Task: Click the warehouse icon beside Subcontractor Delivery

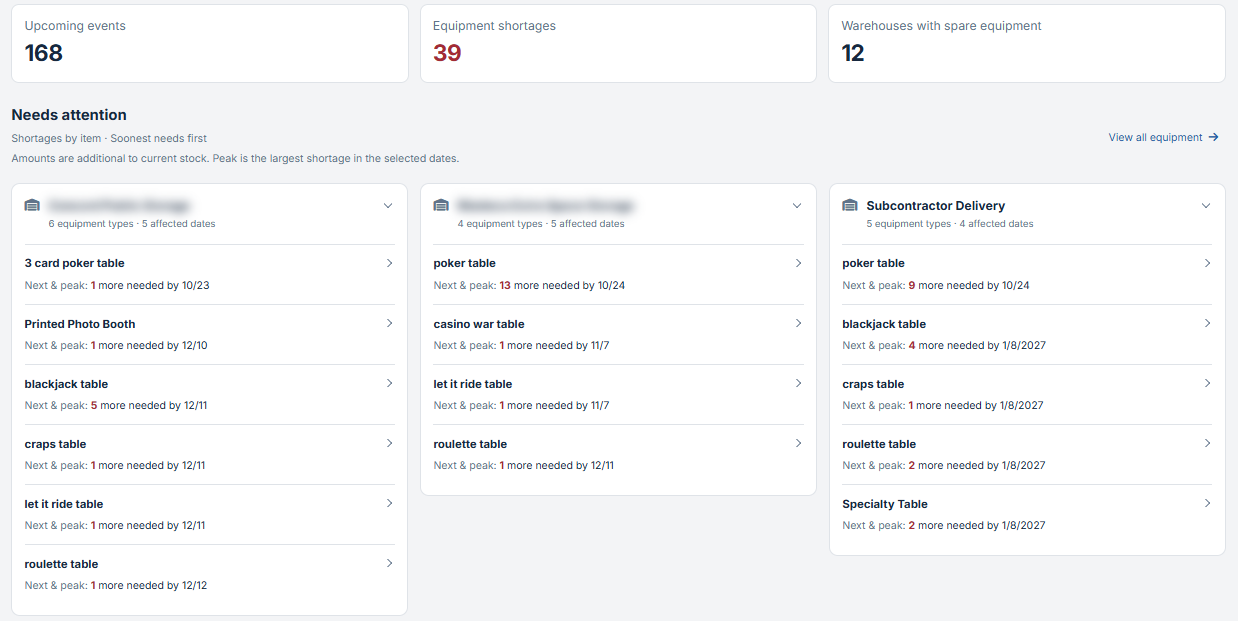Action: [850, 206]
